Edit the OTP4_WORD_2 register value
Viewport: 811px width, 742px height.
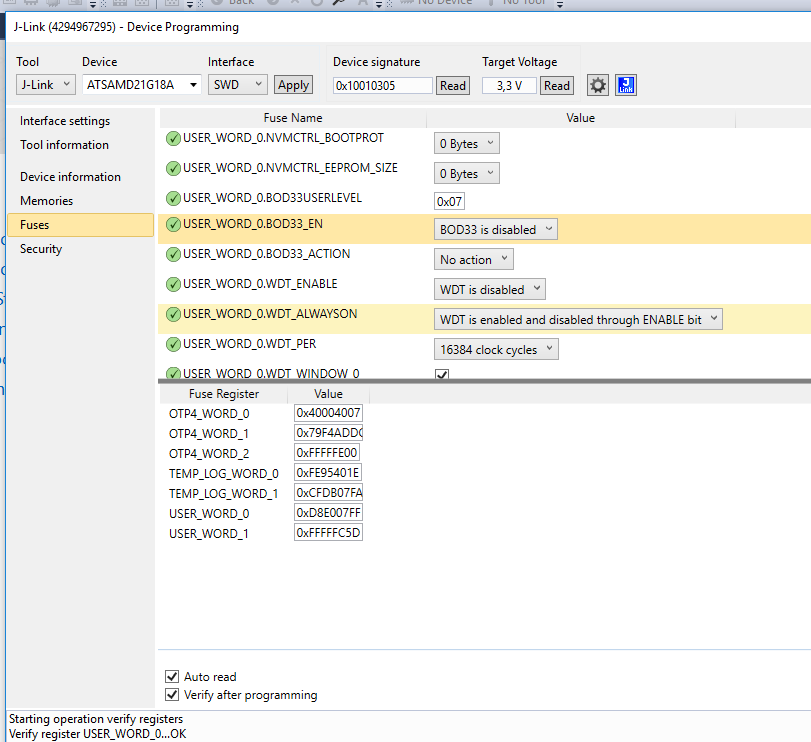327,452
